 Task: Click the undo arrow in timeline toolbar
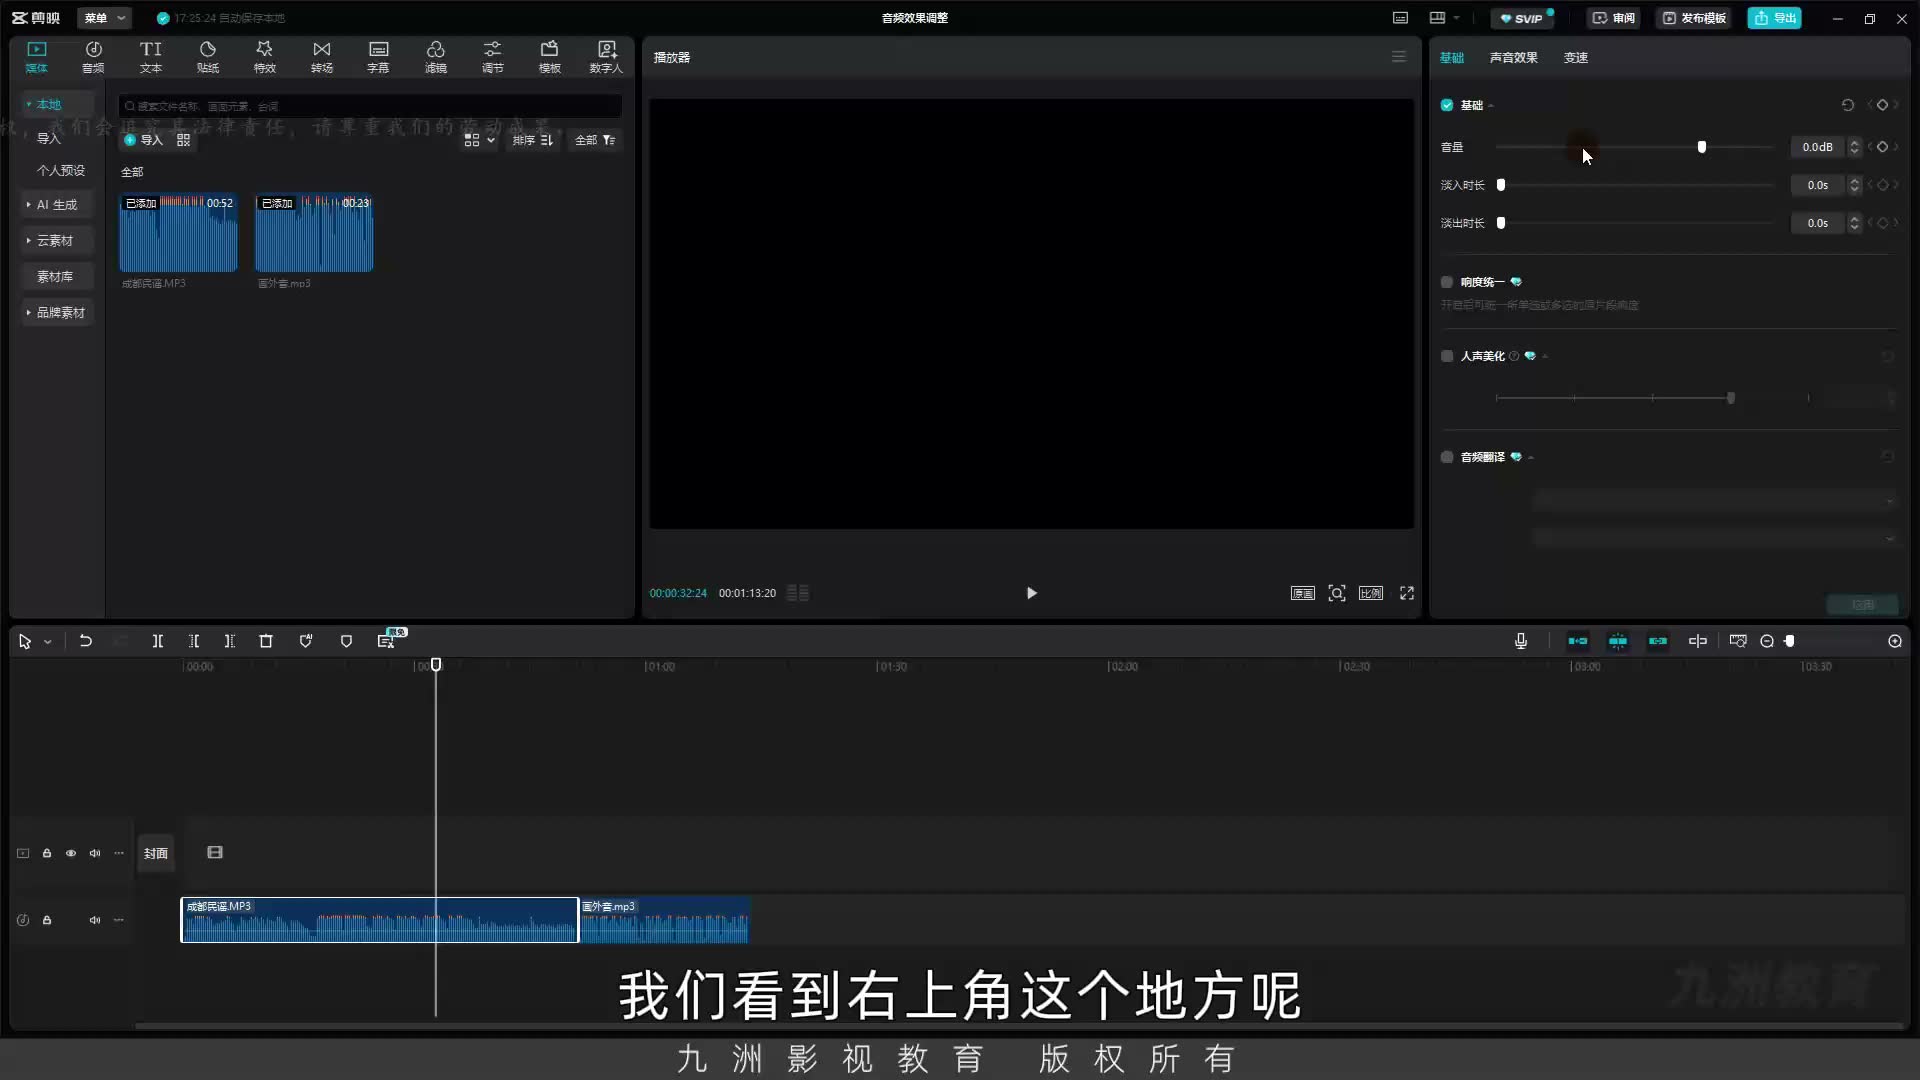point(86,641)
